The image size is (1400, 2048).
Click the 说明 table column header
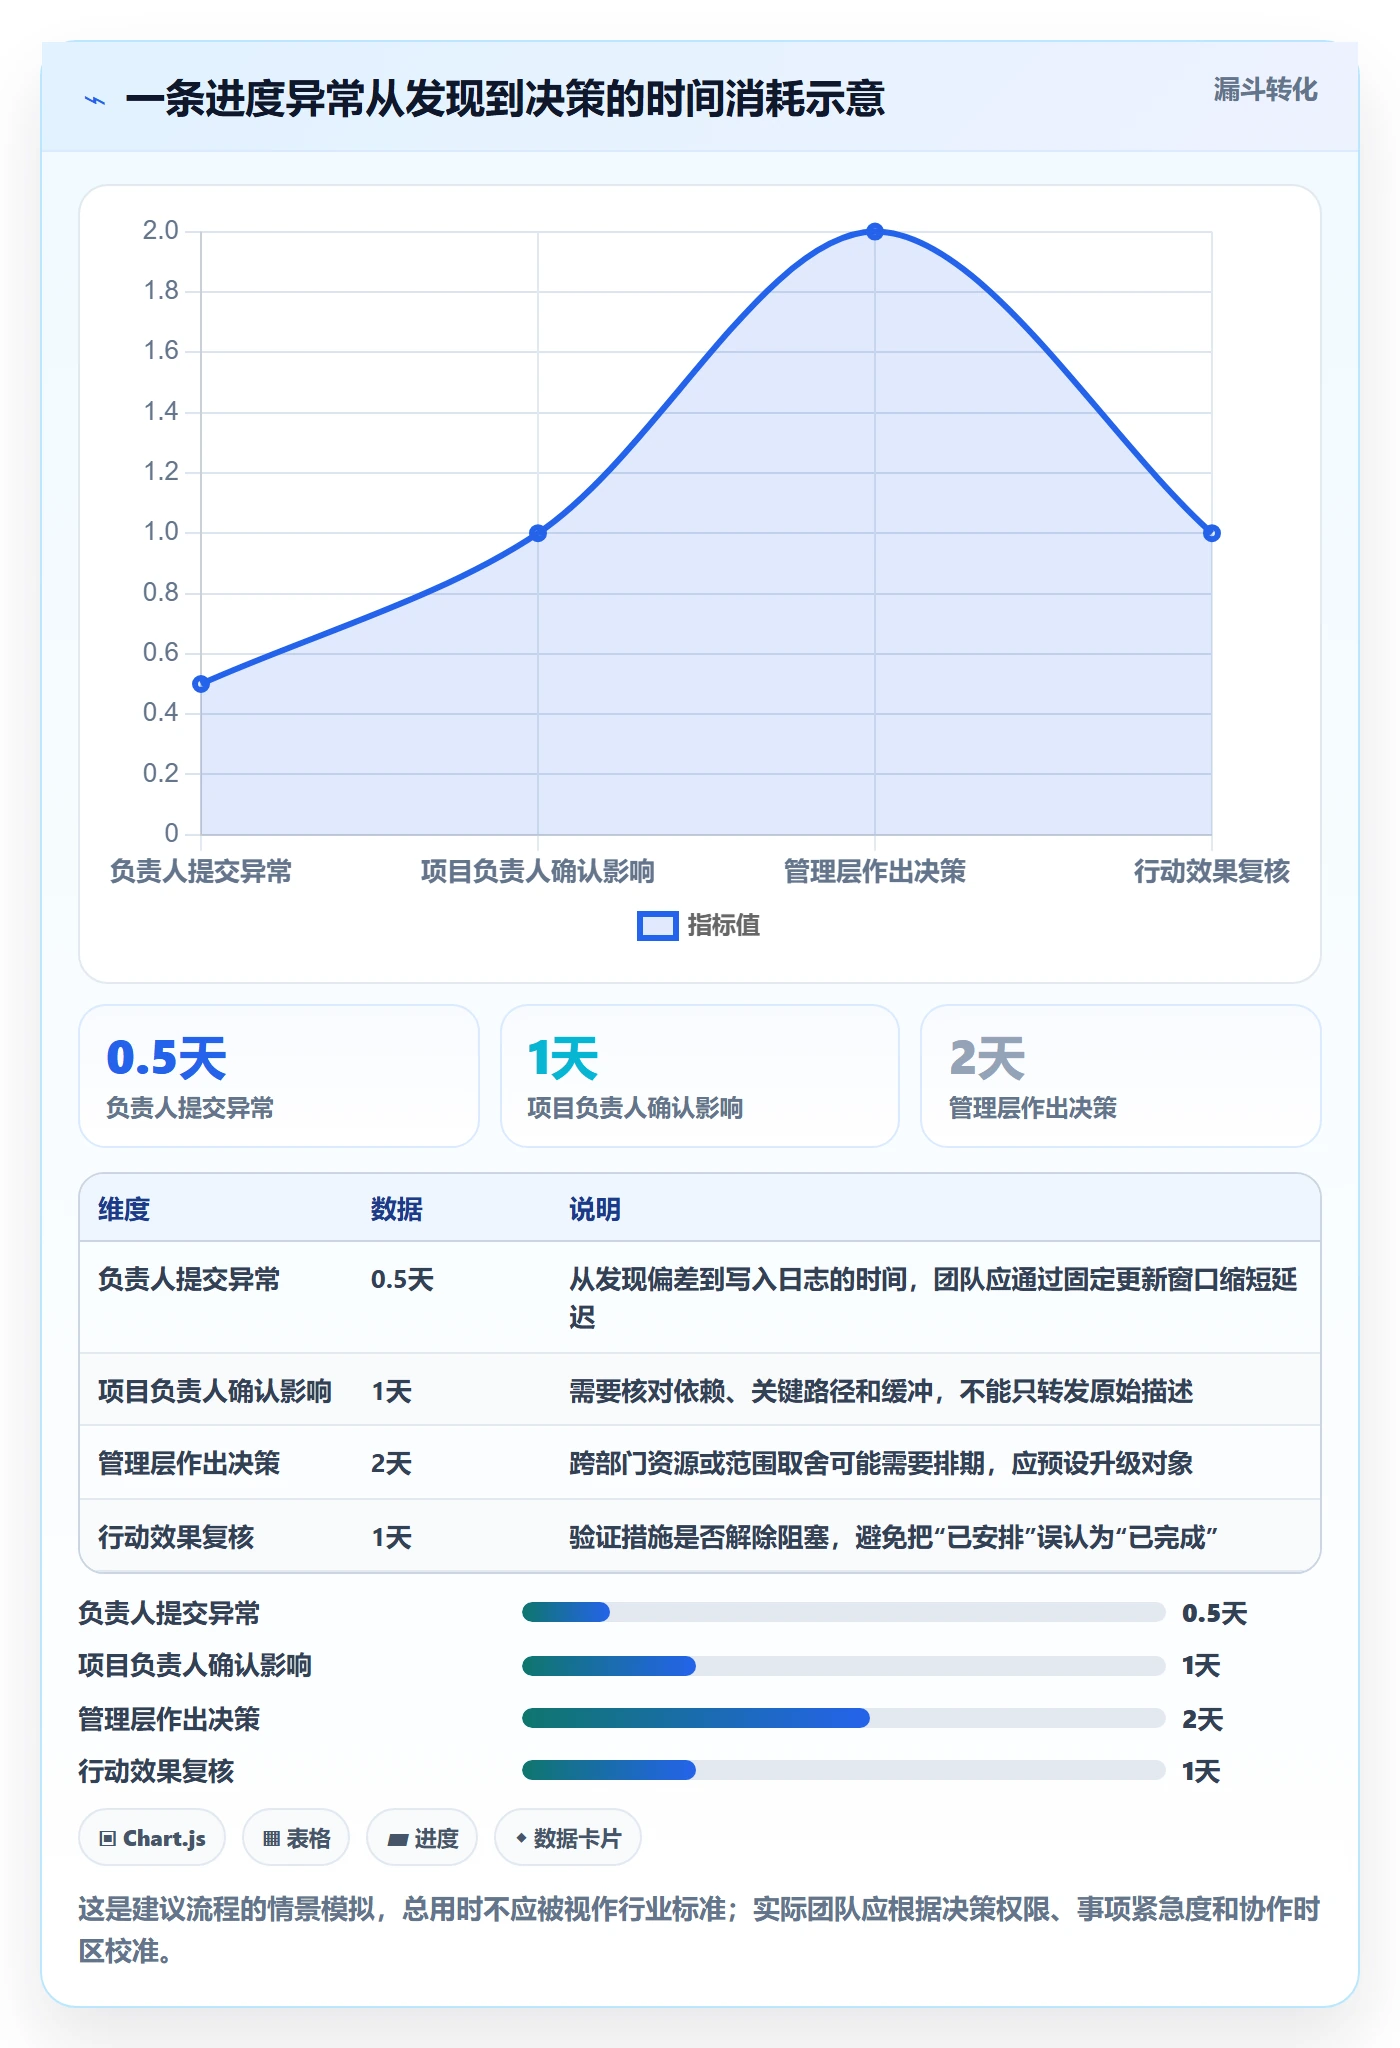click(x=595, y=1209)
